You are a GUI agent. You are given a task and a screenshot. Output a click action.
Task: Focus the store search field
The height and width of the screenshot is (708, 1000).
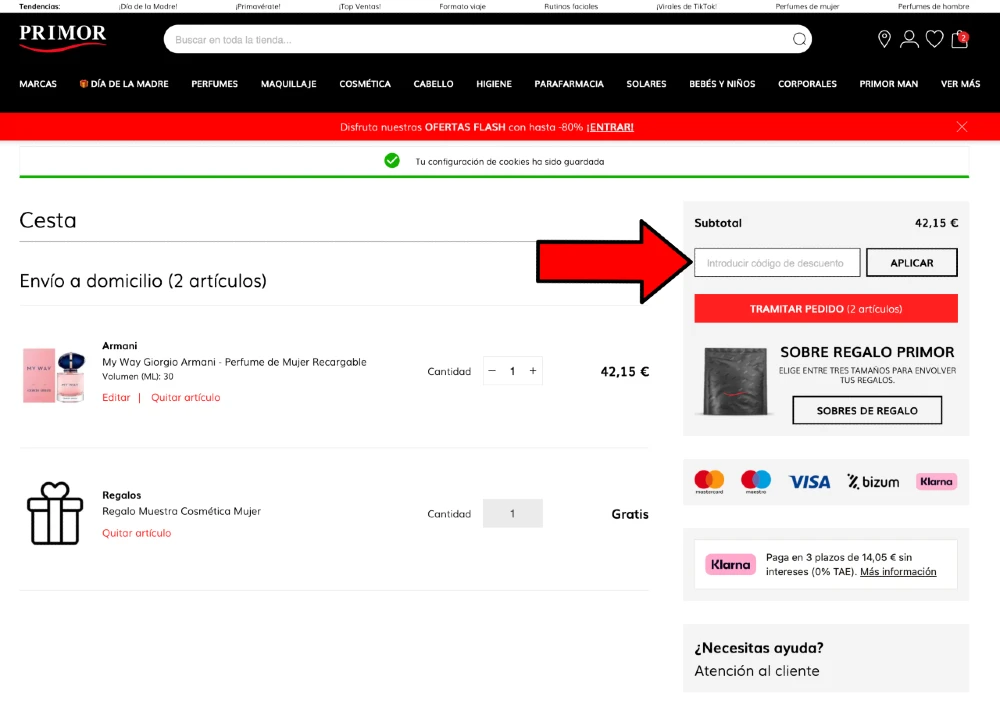point(487,40)
